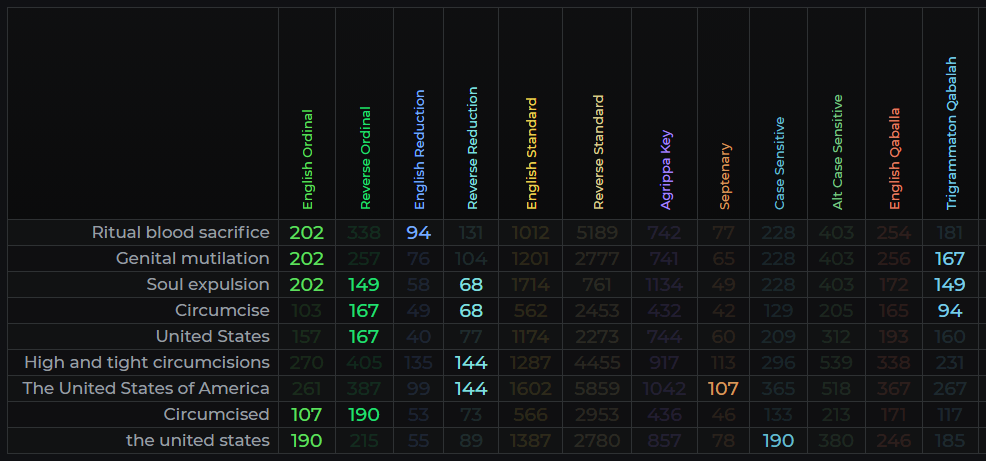The width and height of the screenshot is (986, 461).
Task: Select the Reverse Reduction column header
Action: 472,148
